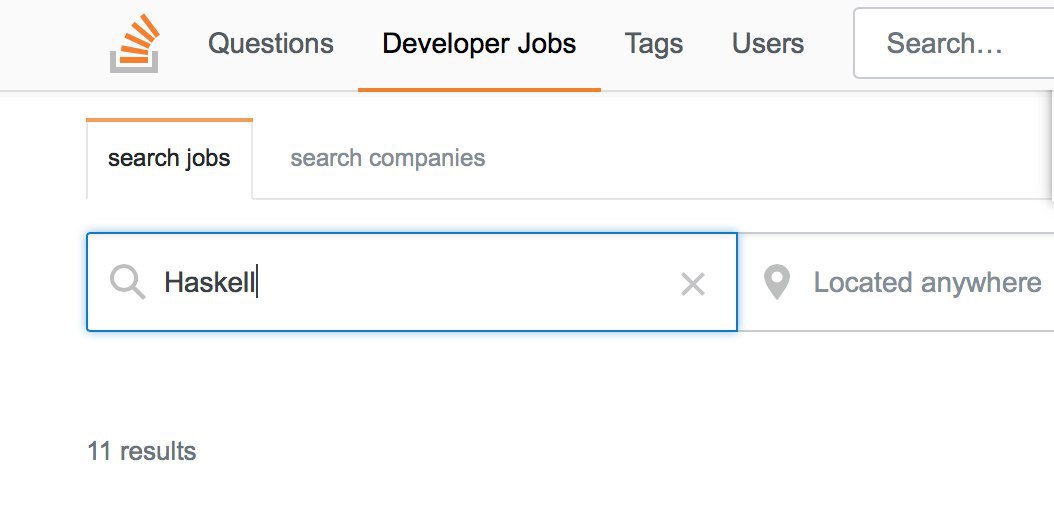The width and height of the screenshot is (1054, 516).
Task: Focus the top Search… box
Action: tap(953, 43)
